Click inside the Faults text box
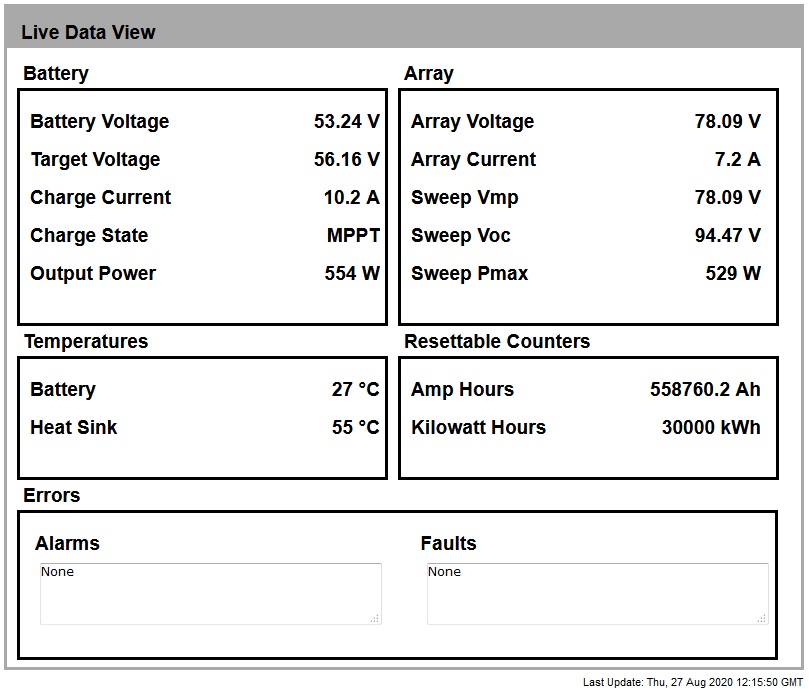The width and height of the screenshot is (809, 693). pyautogui.click(x=597, y=594)
